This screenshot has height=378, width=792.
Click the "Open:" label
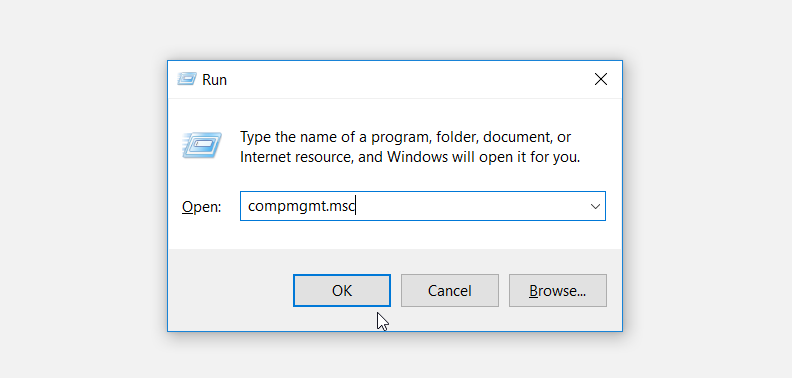tap(202, 207)
